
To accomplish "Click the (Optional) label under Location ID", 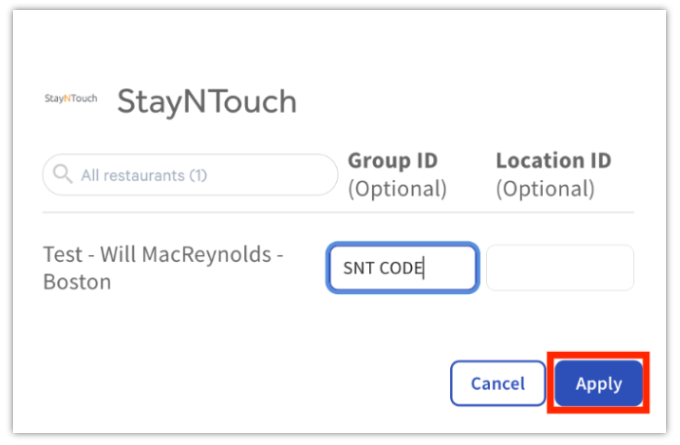I will (545, 188).
